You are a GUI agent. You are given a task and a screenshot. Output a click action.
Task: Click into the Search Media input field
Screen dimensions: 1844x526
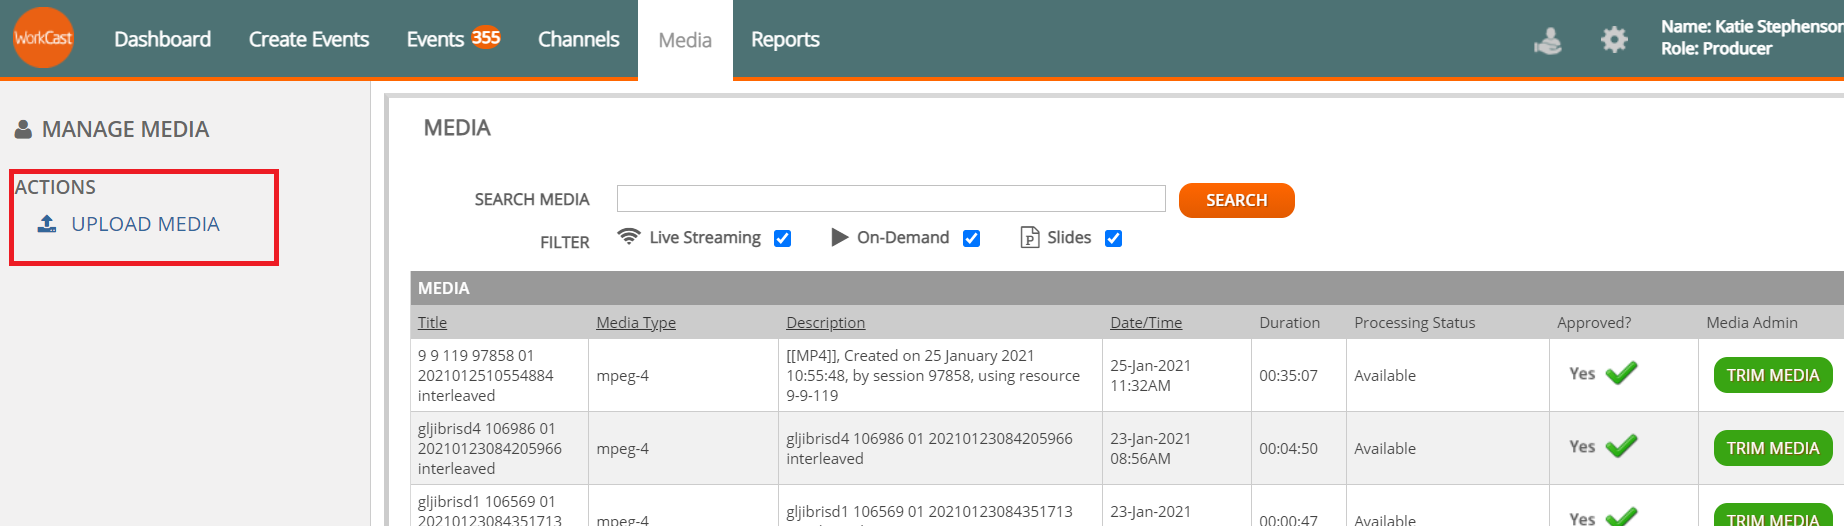891,198
